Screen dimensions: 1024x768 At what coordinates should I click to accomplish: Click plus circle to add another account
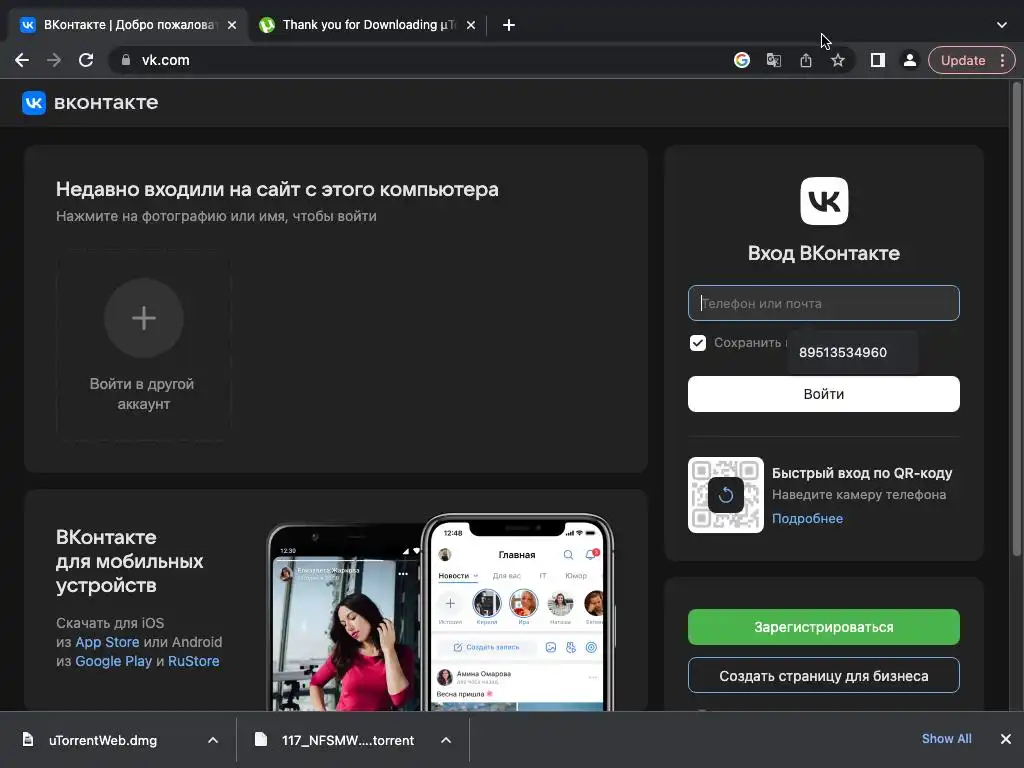click(144, 318)
